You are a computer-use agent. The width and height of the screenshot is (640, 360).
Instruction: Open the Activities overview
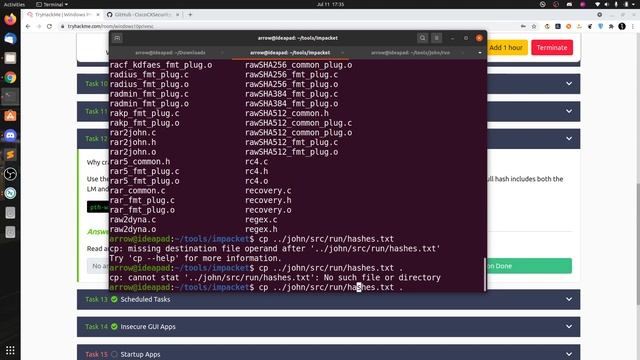click(14, 4)
